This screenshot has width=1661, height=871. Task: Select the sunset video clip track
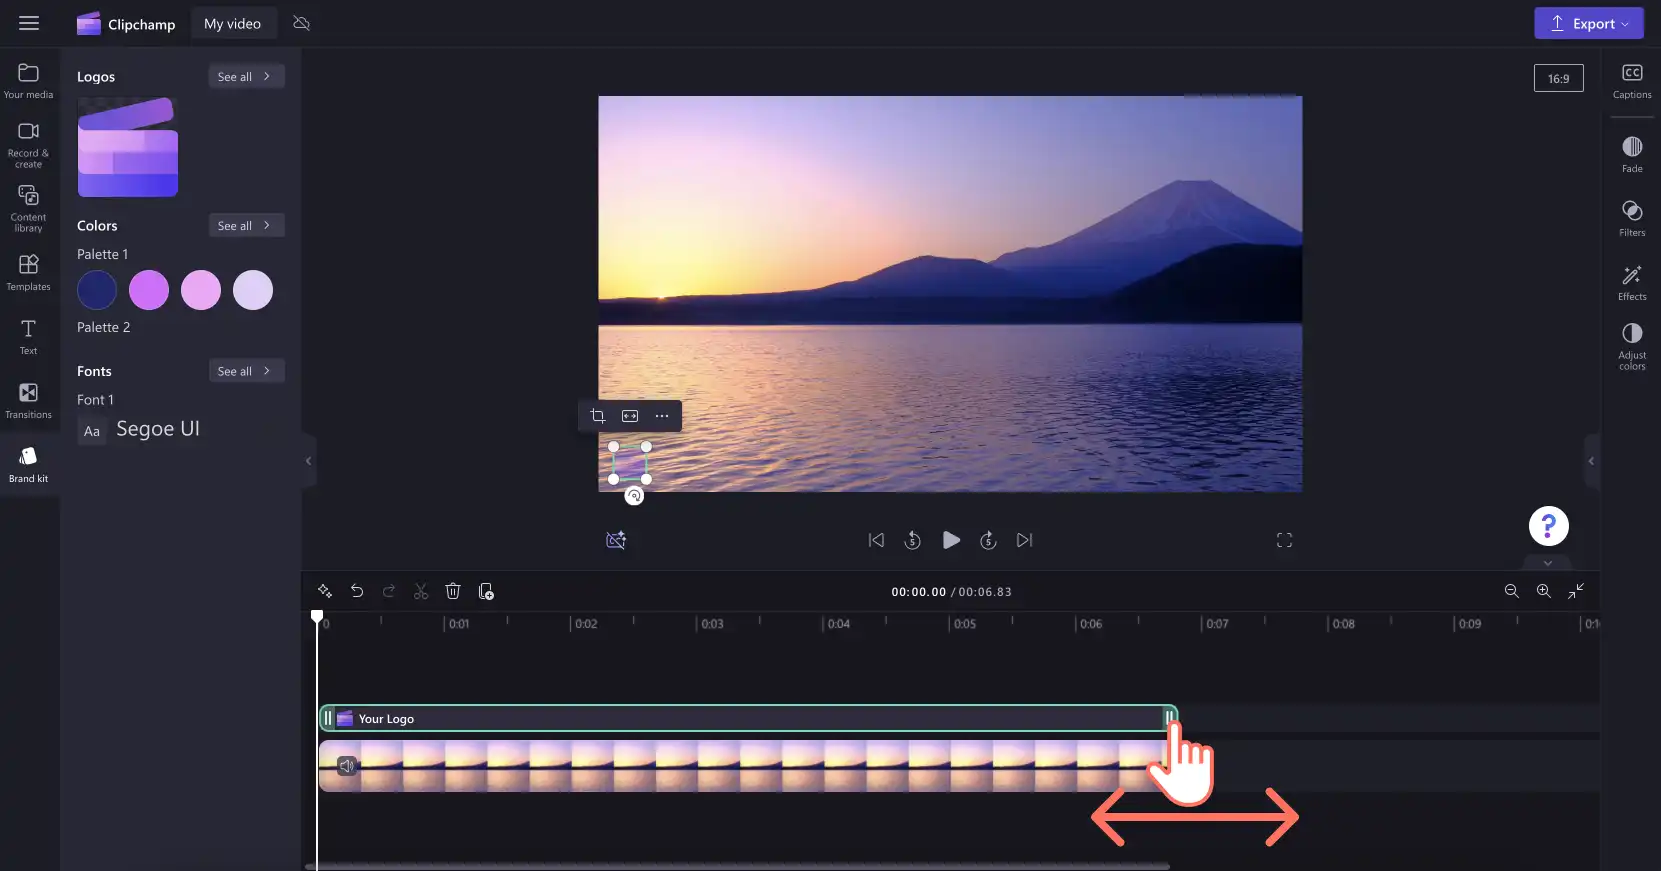pos(745,766)
